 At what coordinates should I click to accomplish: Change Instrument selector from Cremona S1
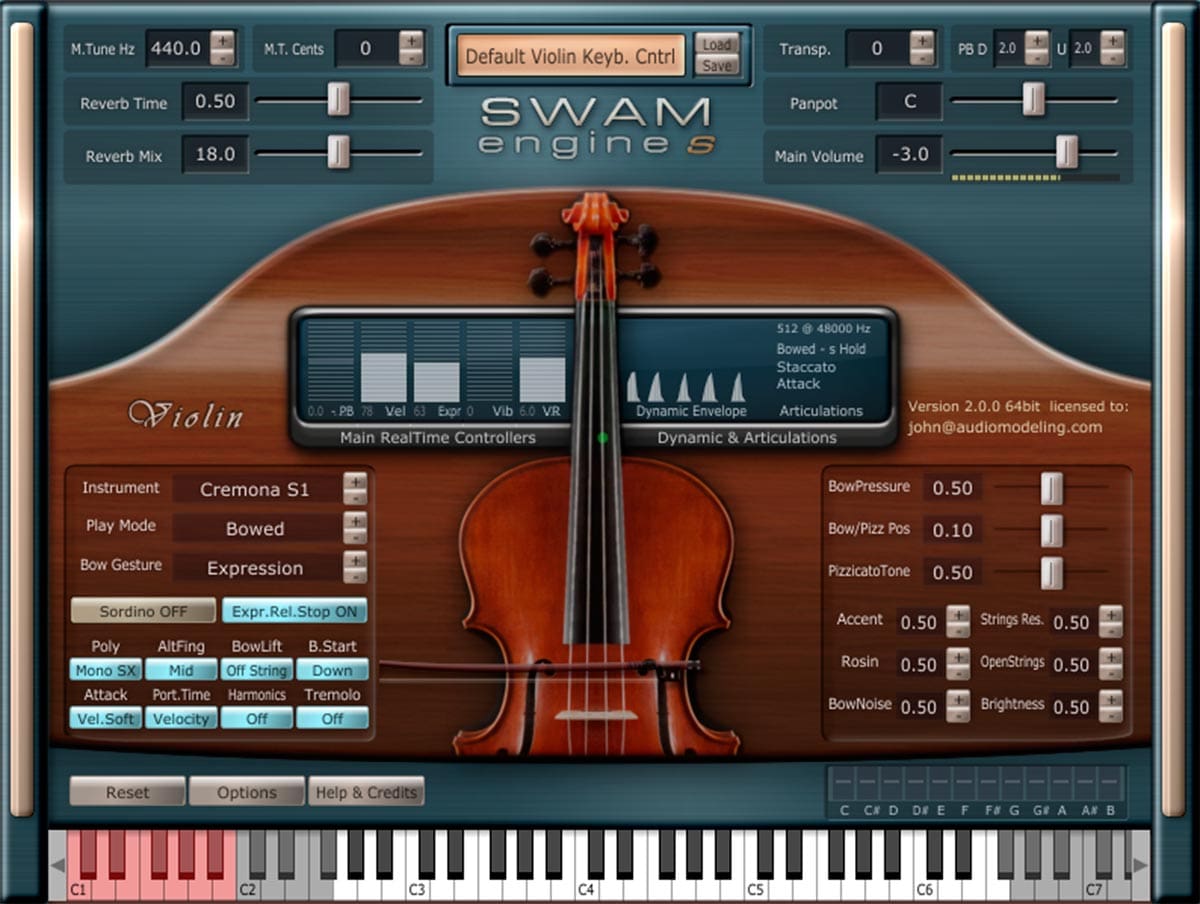[355, 489]
